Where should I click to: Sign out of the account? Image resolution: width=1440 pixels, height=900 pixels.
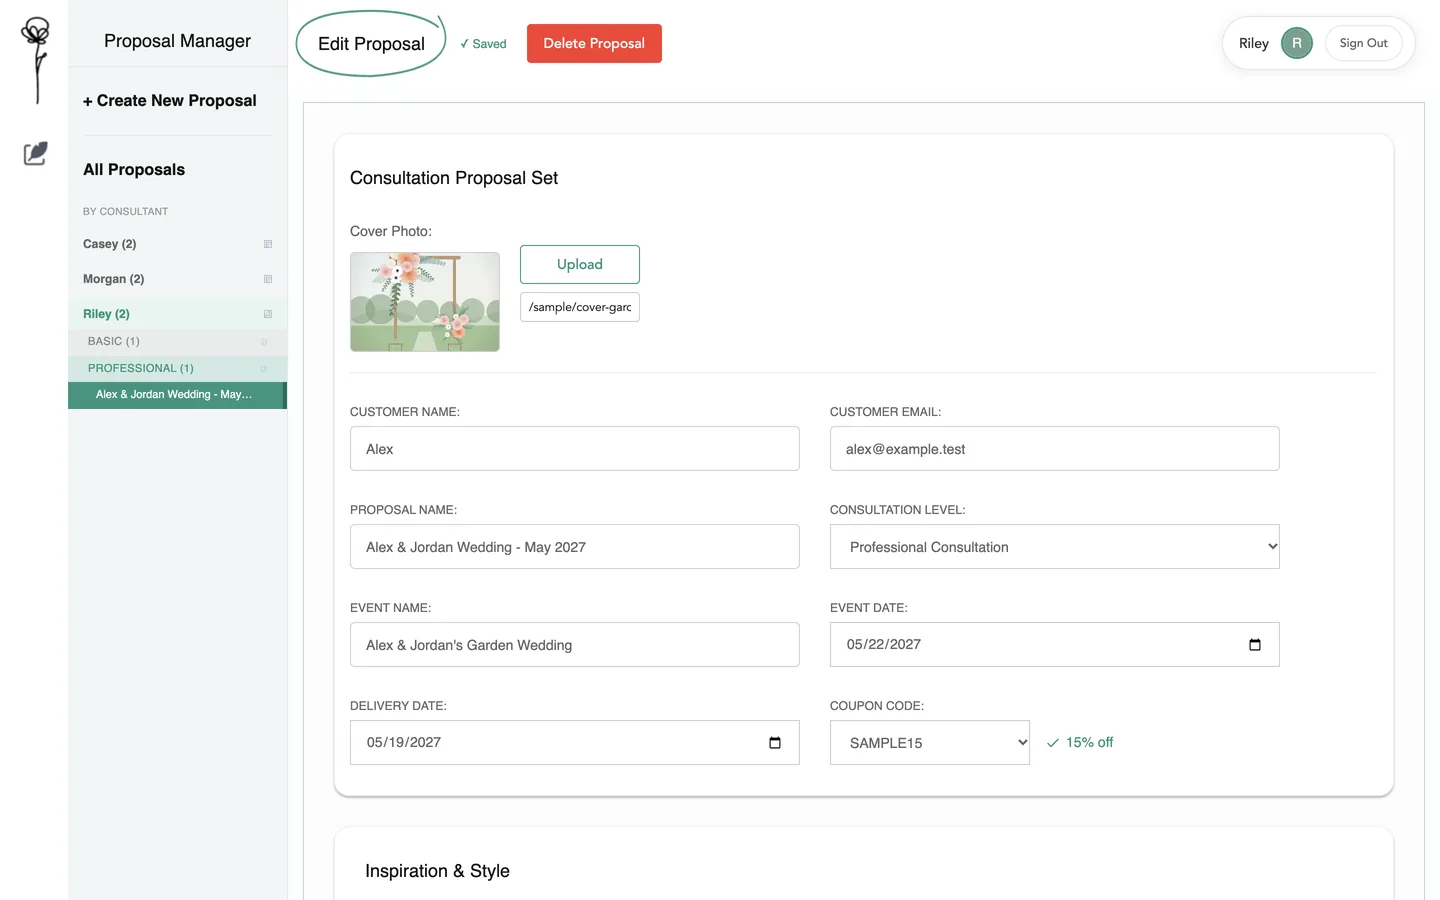point(1363,43)
